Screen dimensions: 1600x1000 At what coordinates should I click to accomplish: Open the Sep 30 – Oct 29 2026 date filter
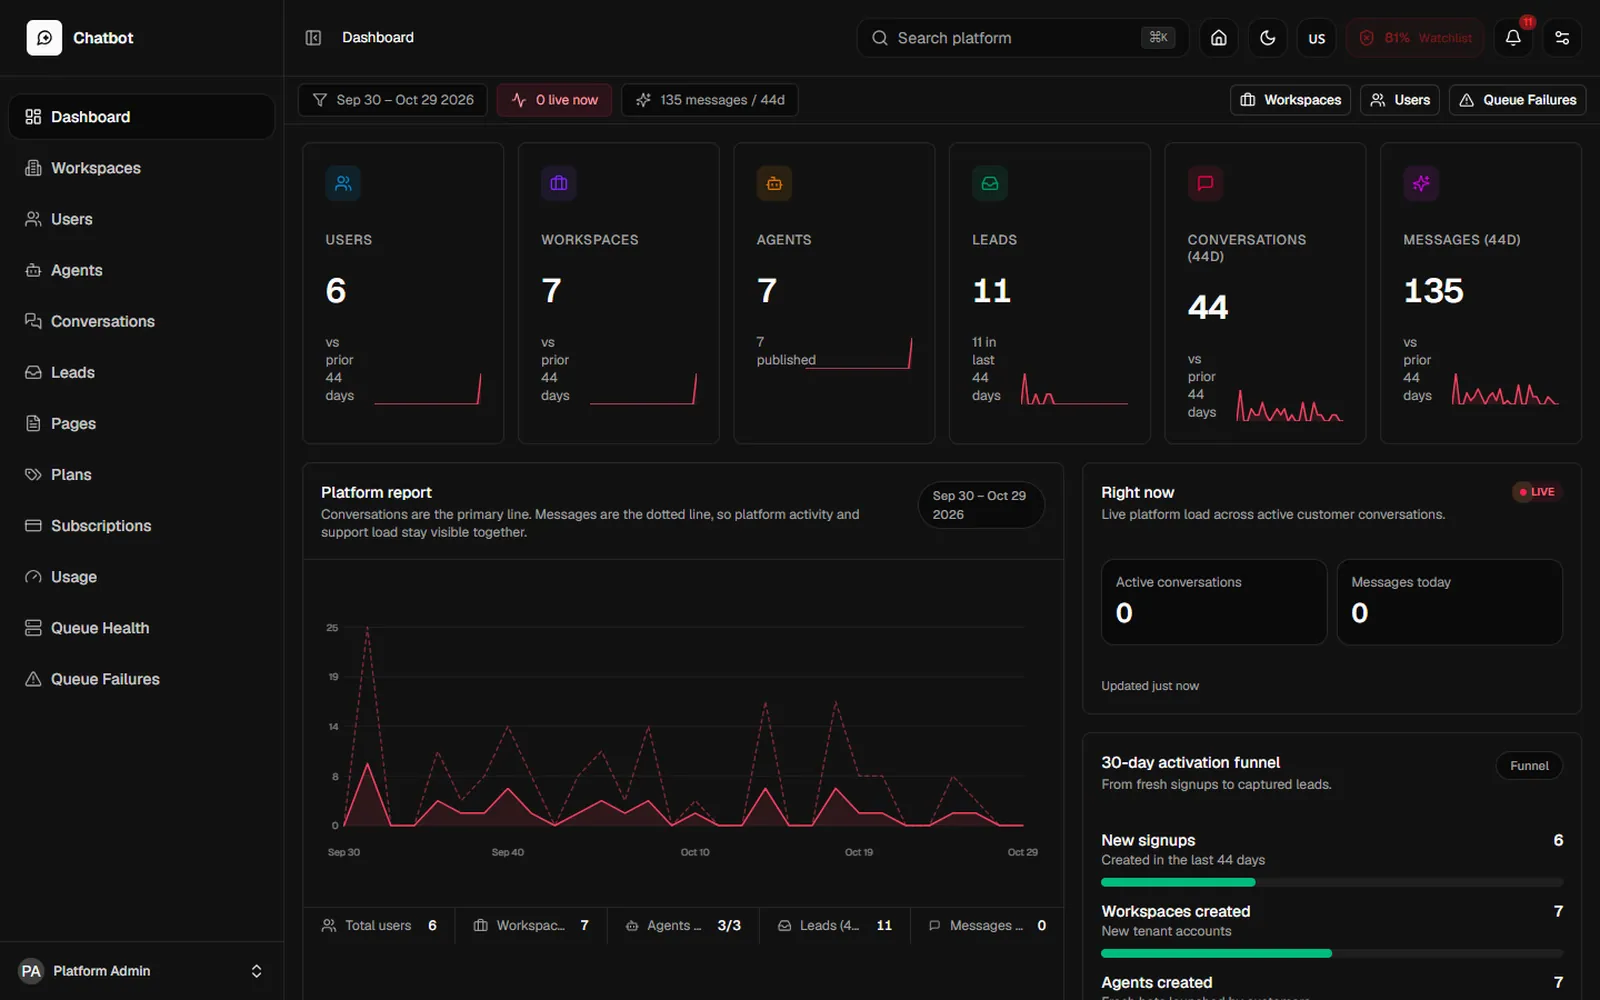click(393, 100)
